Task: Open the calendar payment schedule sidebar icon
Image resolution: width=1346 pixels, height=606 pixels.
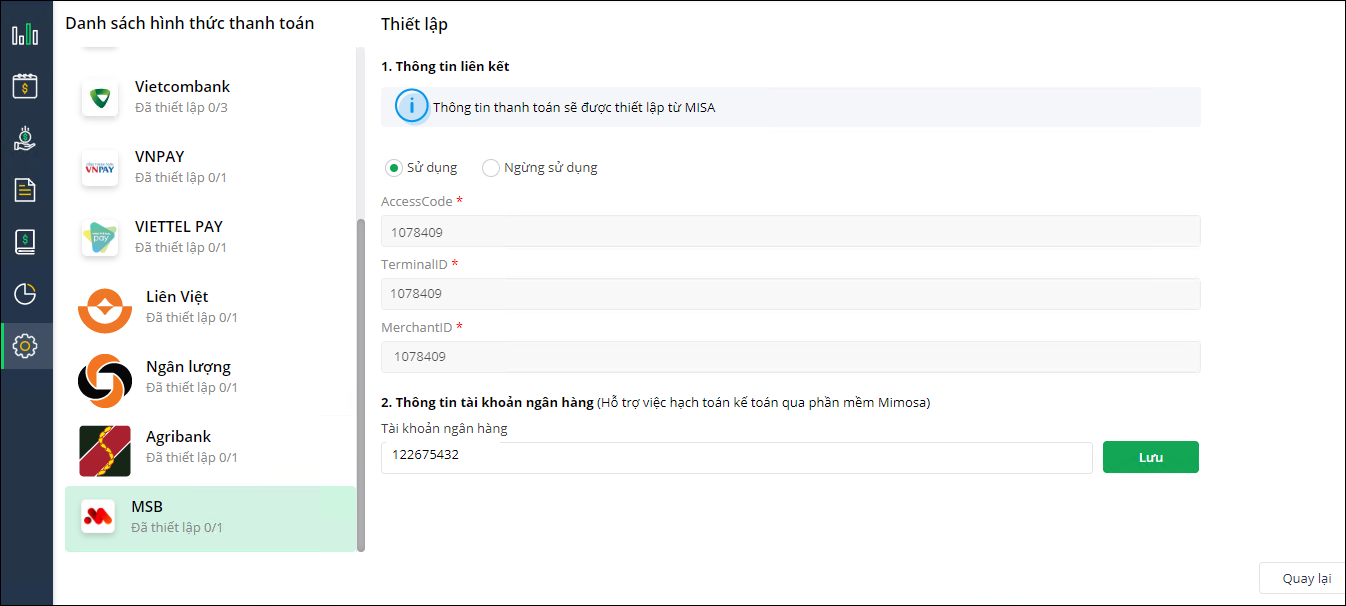Action: click(x=25, y=86)
